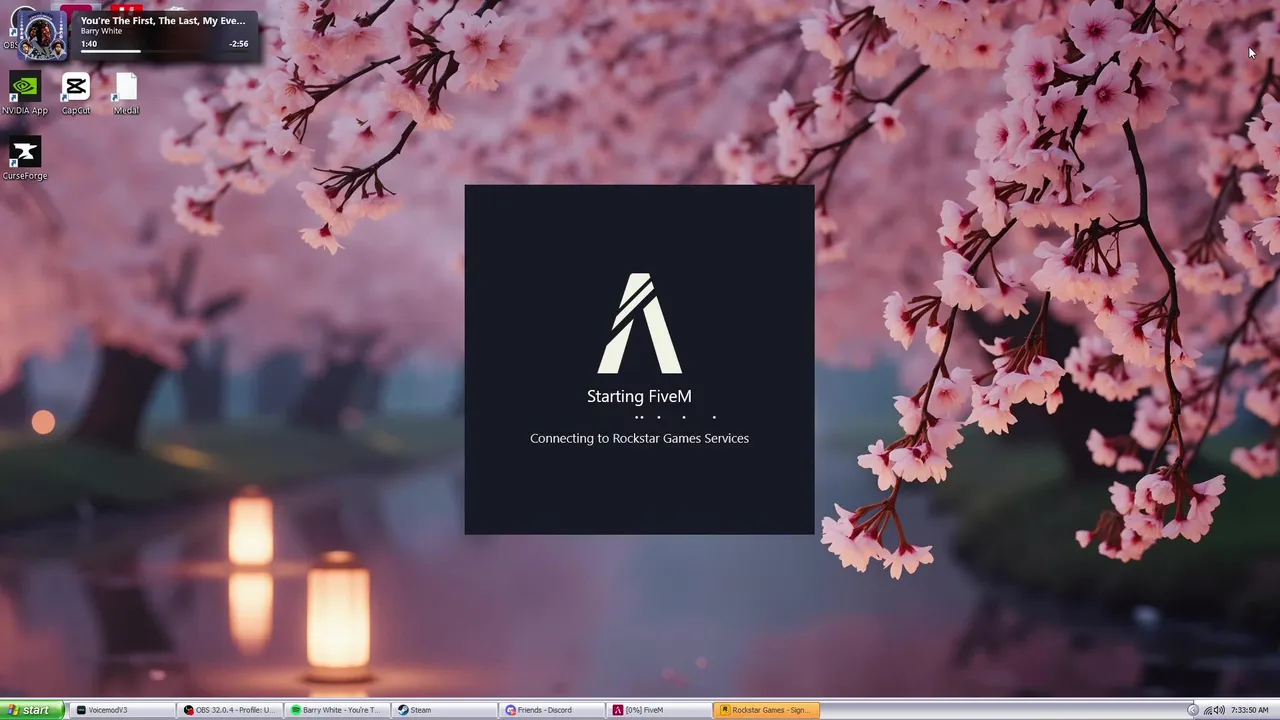Expand the hidden system tray icons
Screen dimensions: 1280x720
[1192, 710]
